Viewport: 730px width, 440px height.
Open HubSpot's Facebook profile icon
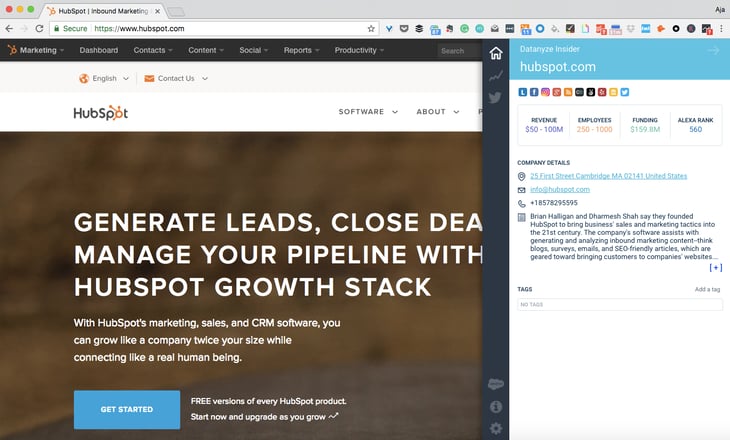pyautogui.click(x=534, y=92)
